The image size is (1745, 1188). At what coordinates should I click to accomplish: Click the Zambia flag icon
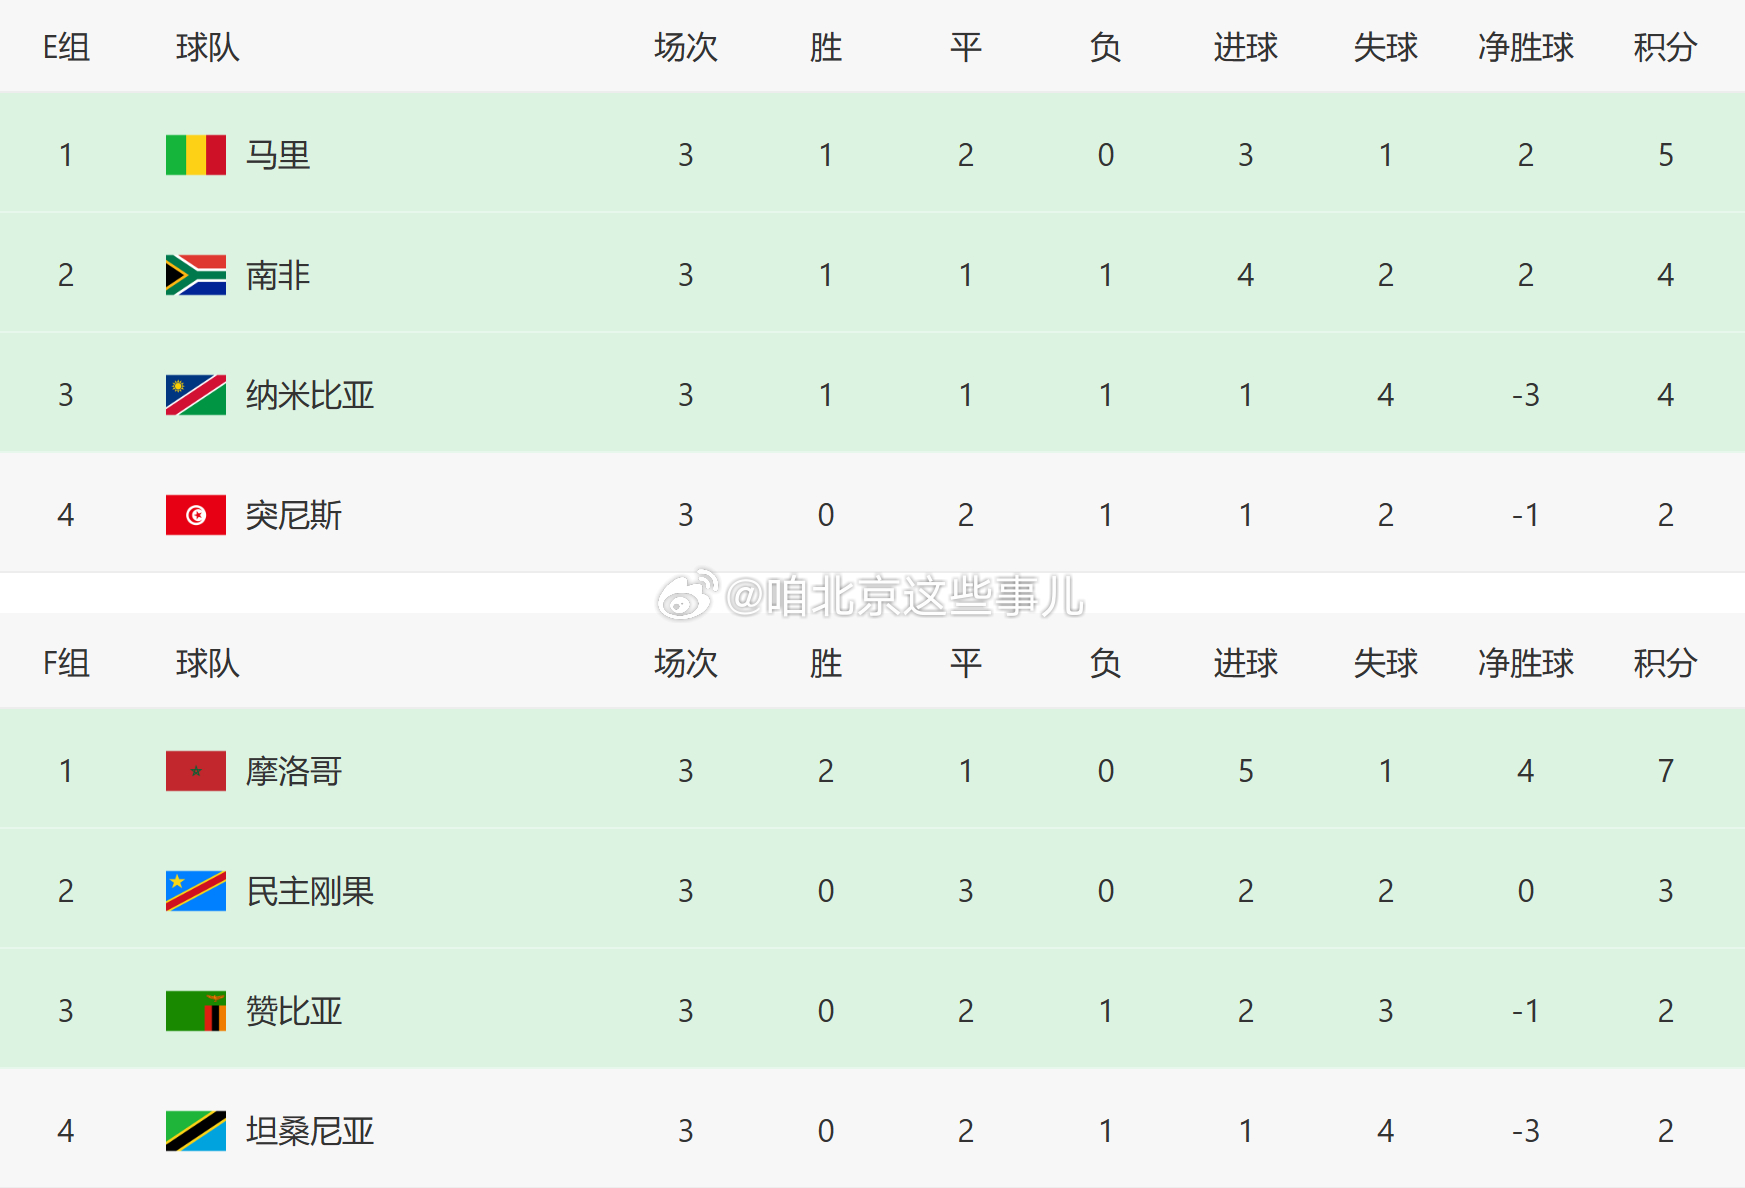coord(195,1011)
